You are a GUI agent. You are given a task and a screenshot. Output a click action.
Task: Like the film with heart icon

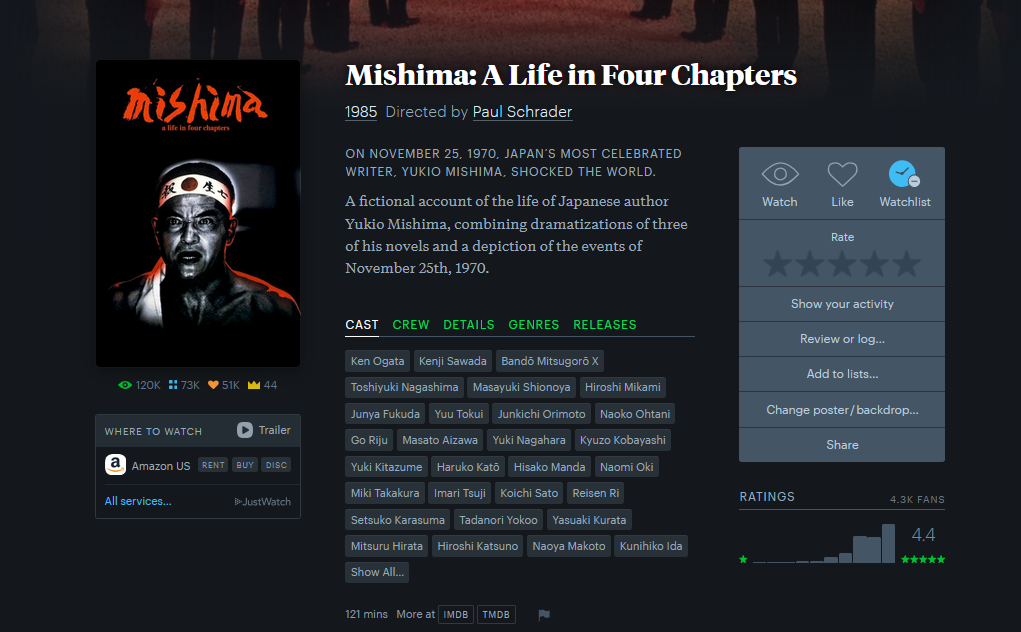[x=842, y=174]
